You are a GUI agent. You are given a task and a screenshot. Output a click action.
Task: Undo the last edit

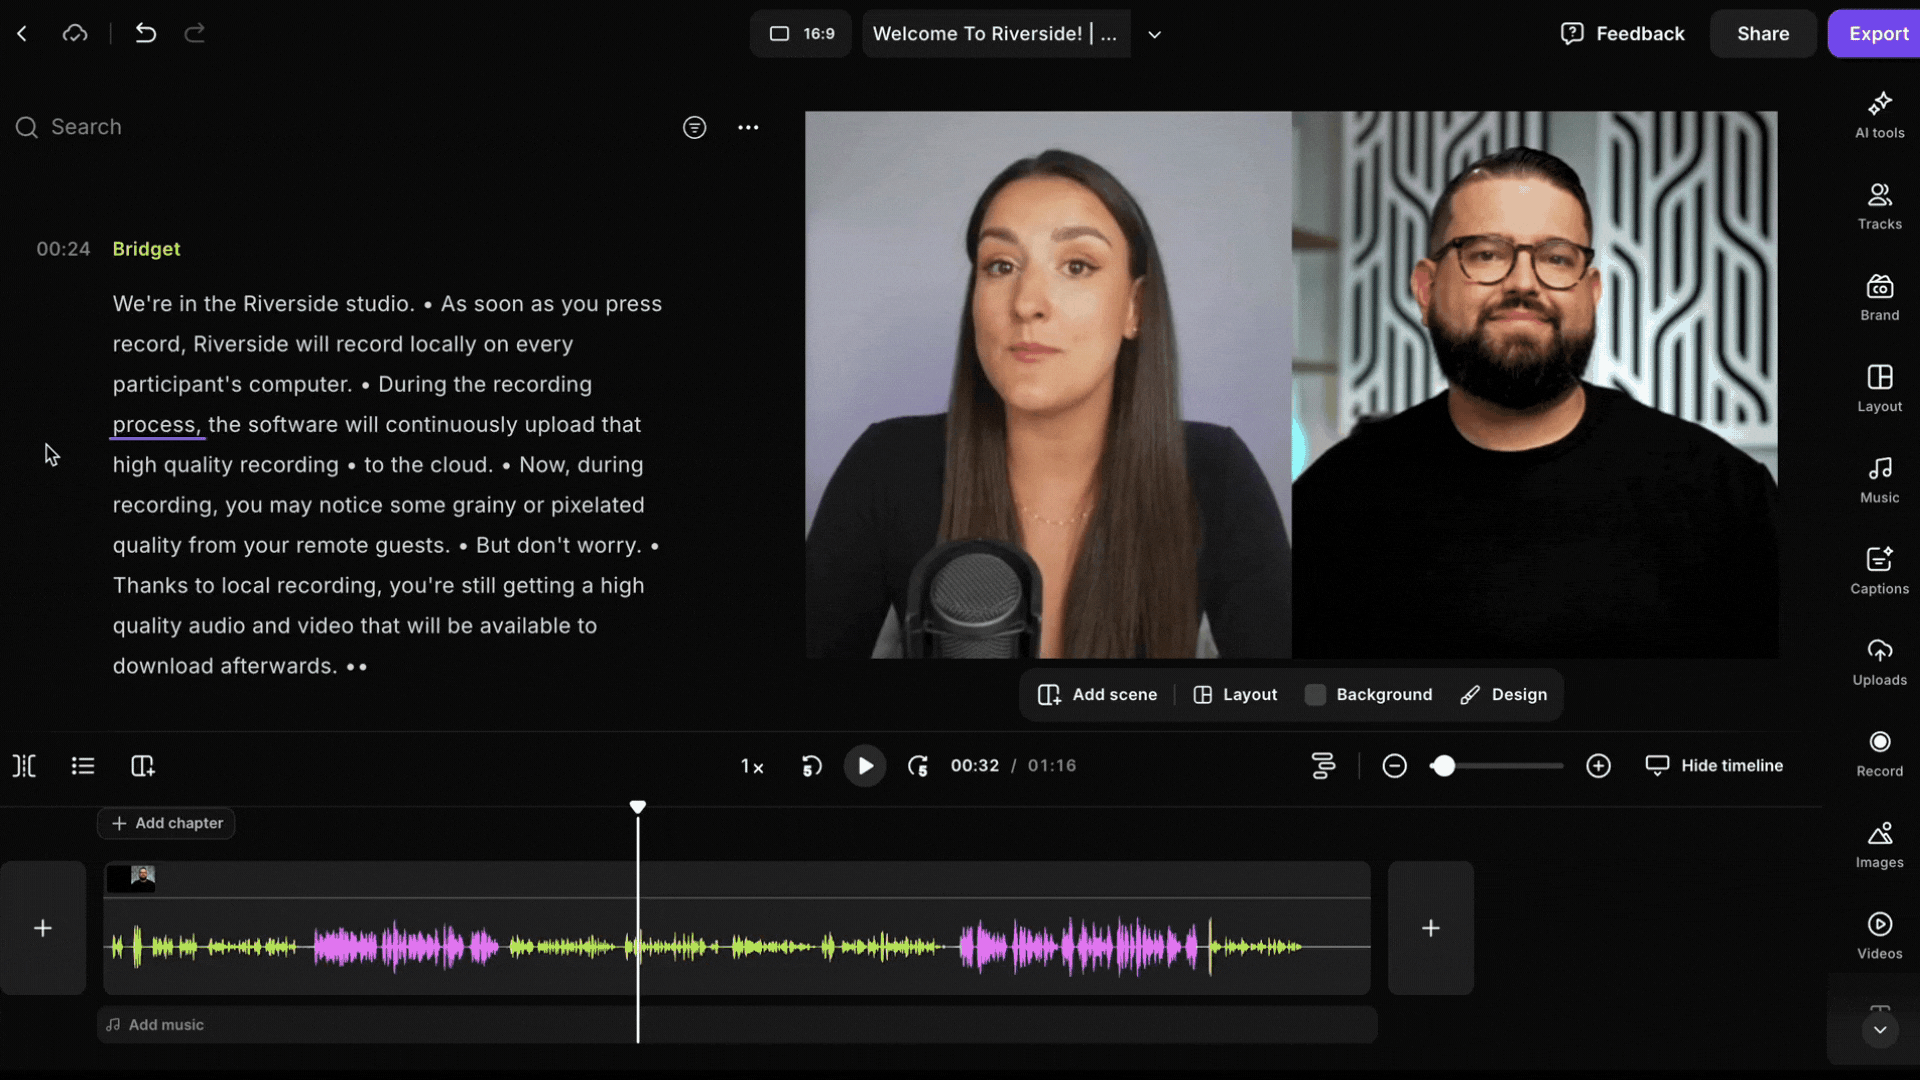click(x=146, y=34)
